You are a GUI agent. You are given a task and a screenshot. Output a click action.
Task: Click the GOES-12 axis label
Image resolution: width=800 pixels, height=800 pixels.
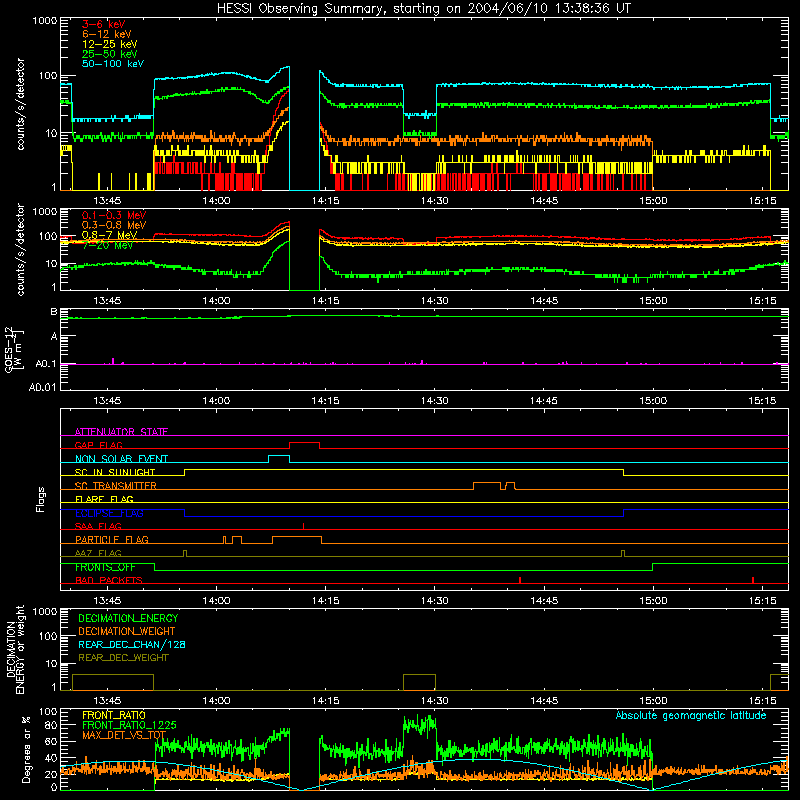point(13,349)
